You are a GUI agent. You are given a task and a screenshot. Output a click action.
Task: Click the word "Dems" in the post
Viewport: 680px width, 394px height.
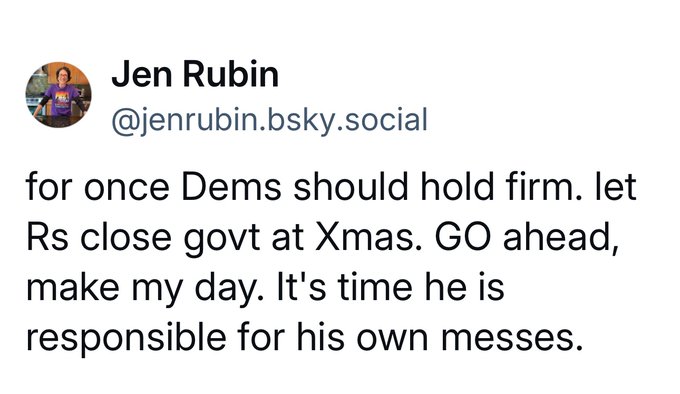pyautogui.click(x=232, y=187)
